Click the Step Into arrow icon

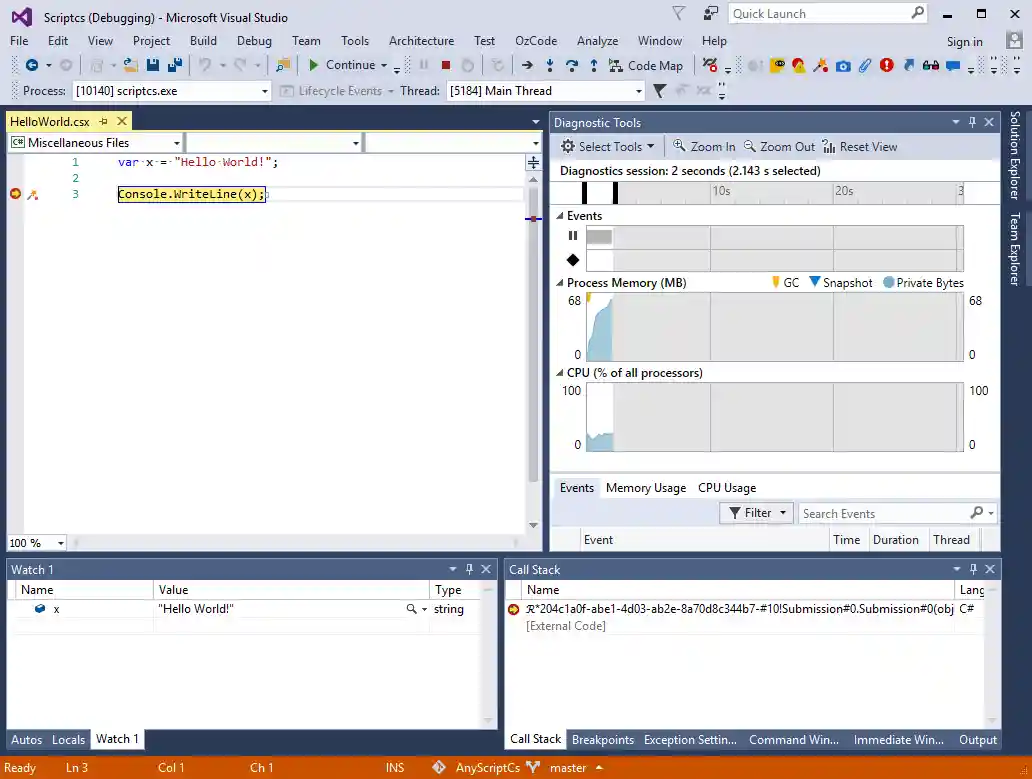point(550,65)
